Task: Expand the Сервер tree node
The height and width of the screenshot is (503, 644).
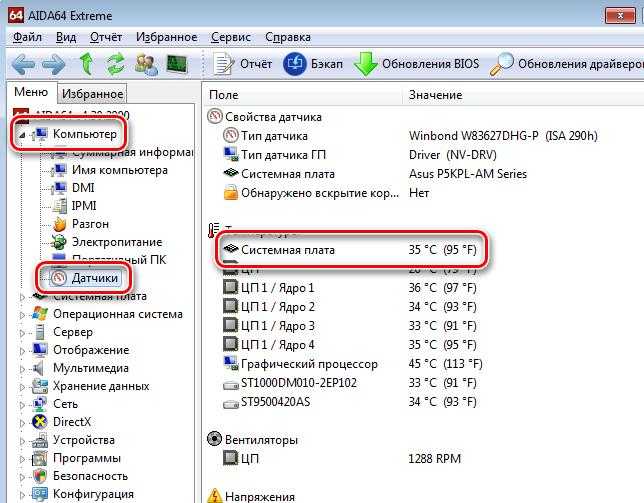Action: tap(22, 333)
